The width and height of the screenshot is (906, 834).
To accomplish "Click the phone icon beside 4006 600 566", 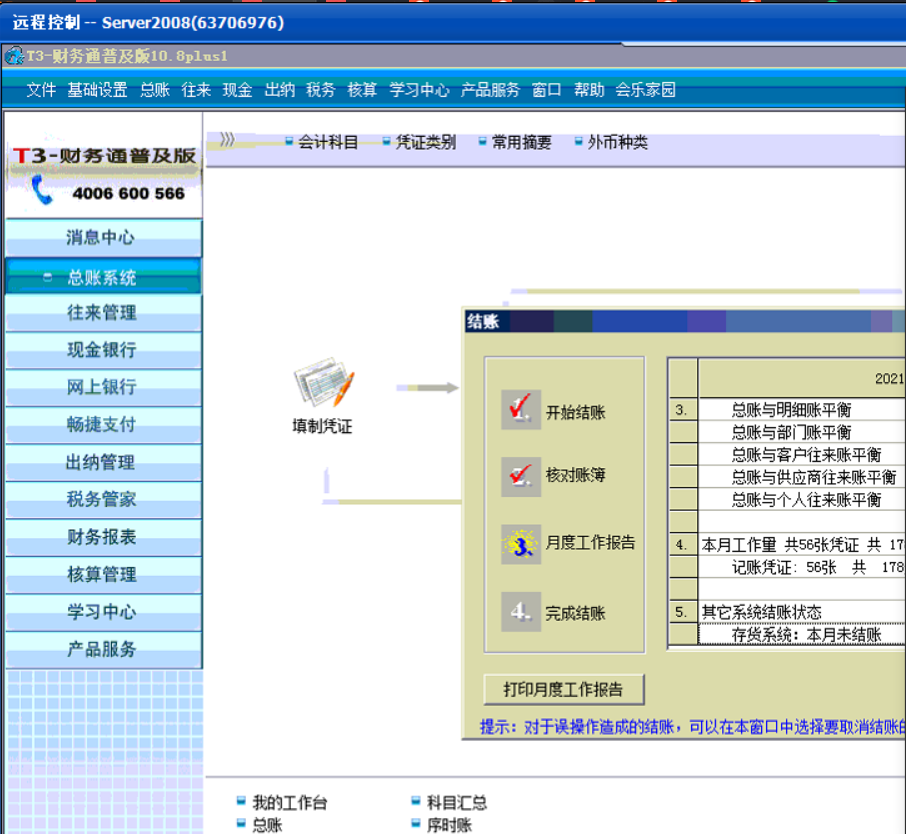I will tap(42, 191).
